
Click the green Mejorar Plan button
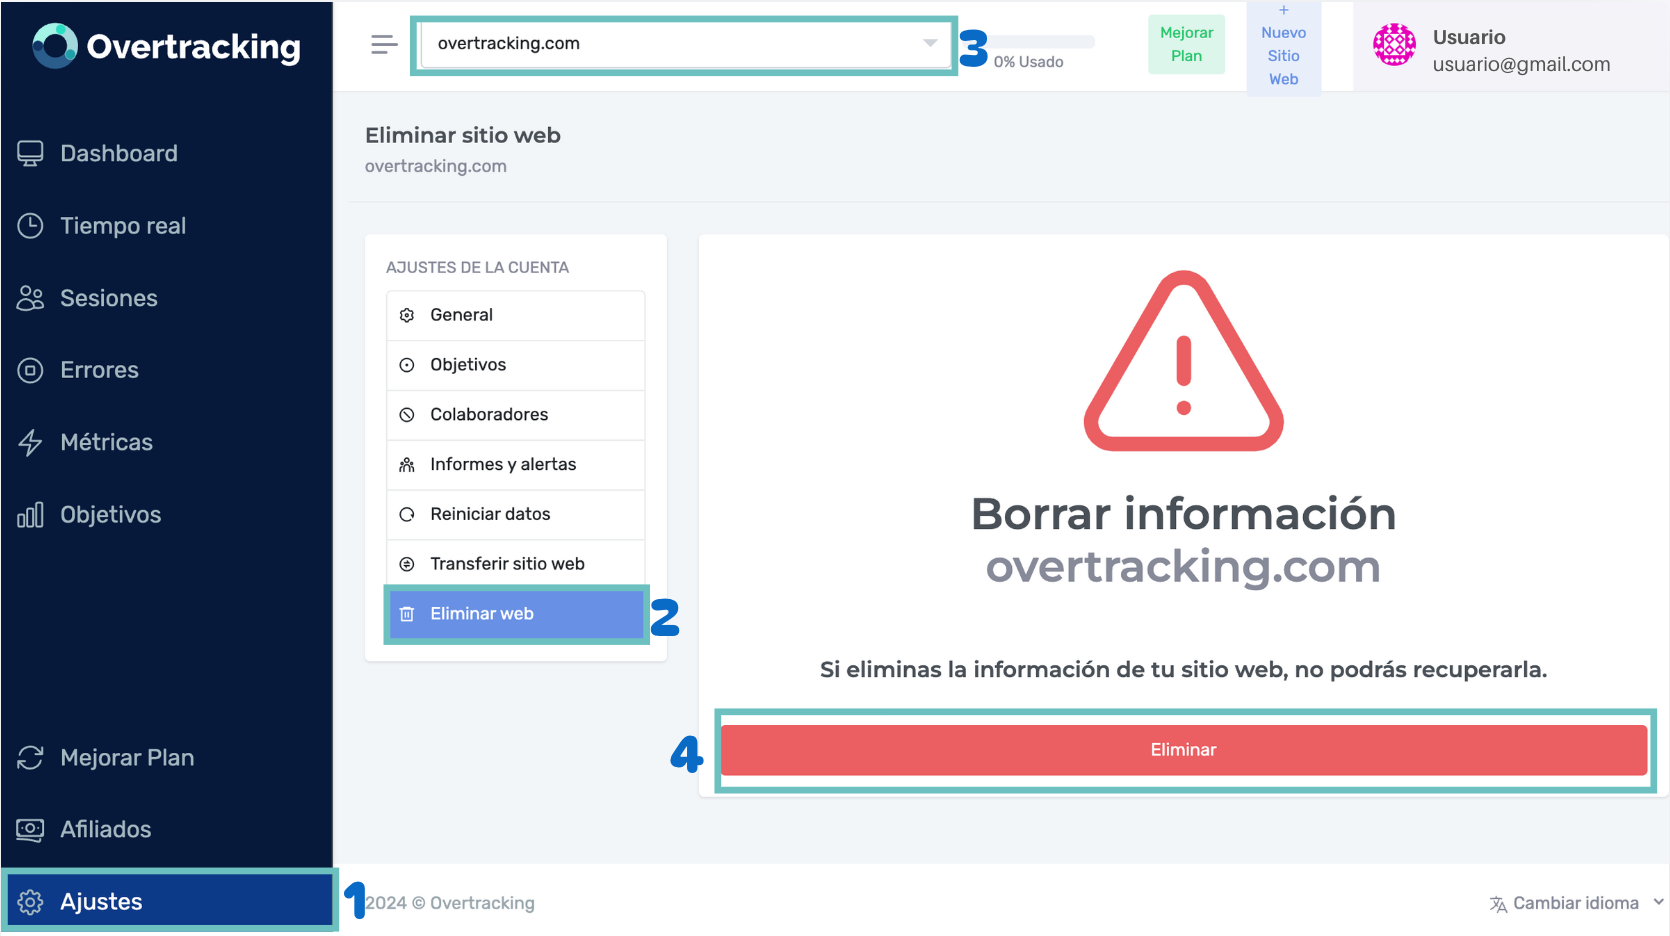point(1186,44)
